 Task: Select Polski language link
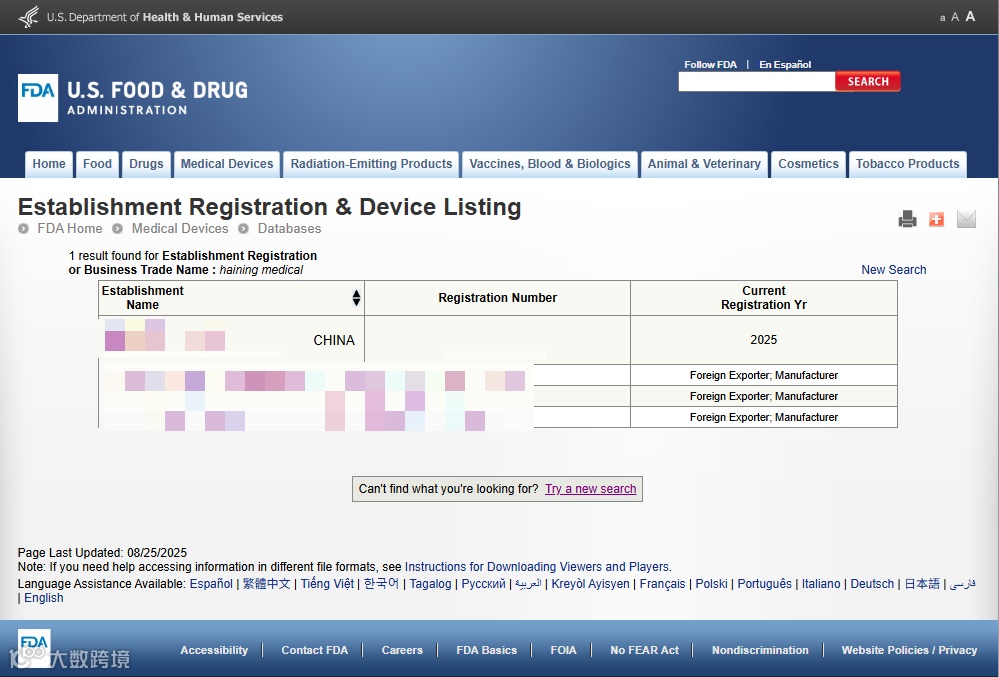click(711, 584)
